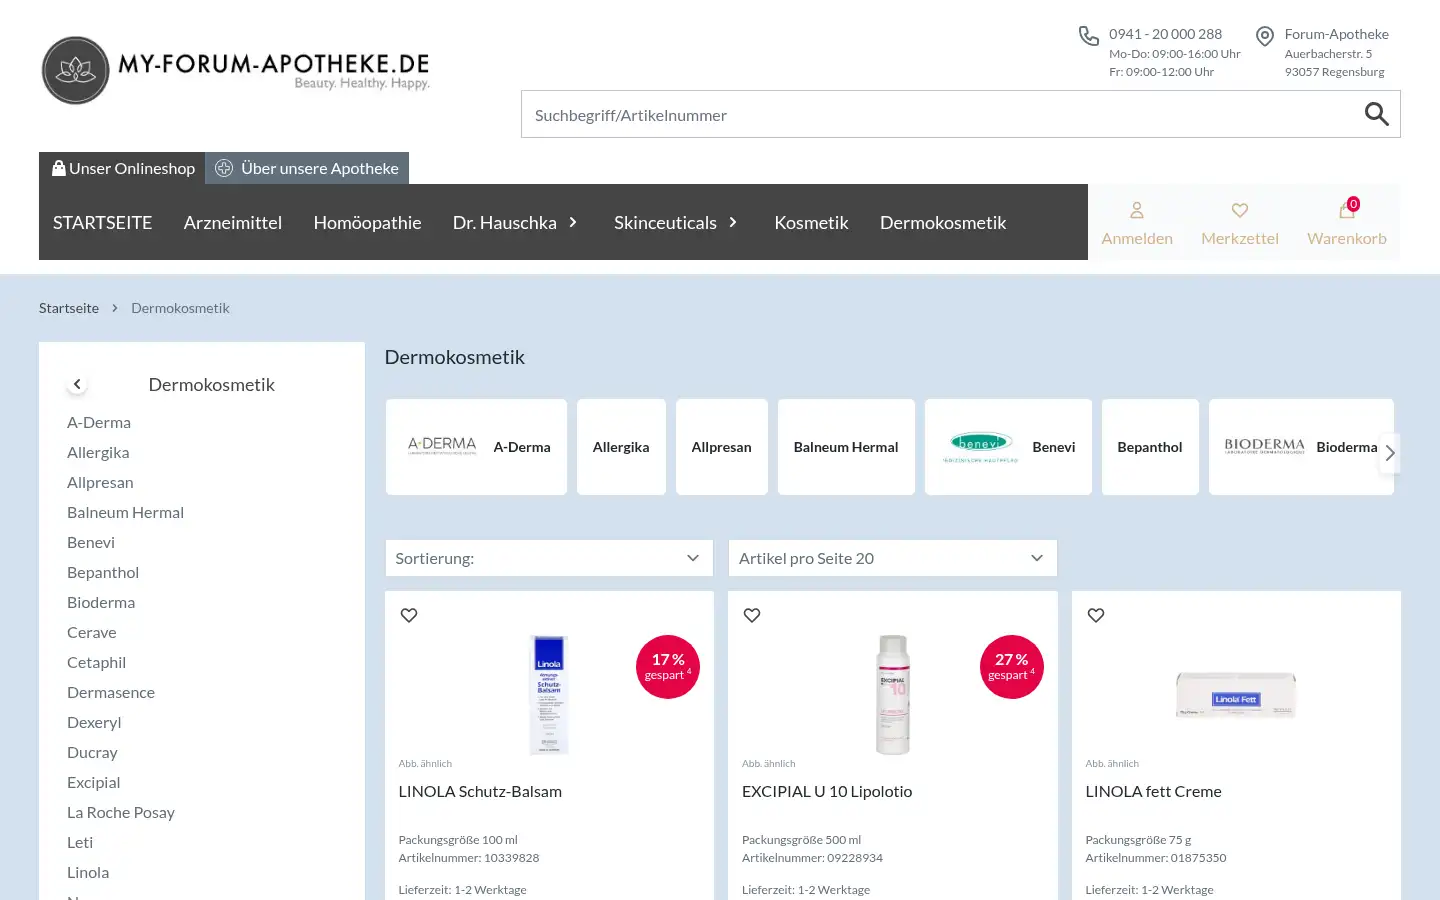
Task: Select Balneum Hermal brand card
Action: click(846, 447)
